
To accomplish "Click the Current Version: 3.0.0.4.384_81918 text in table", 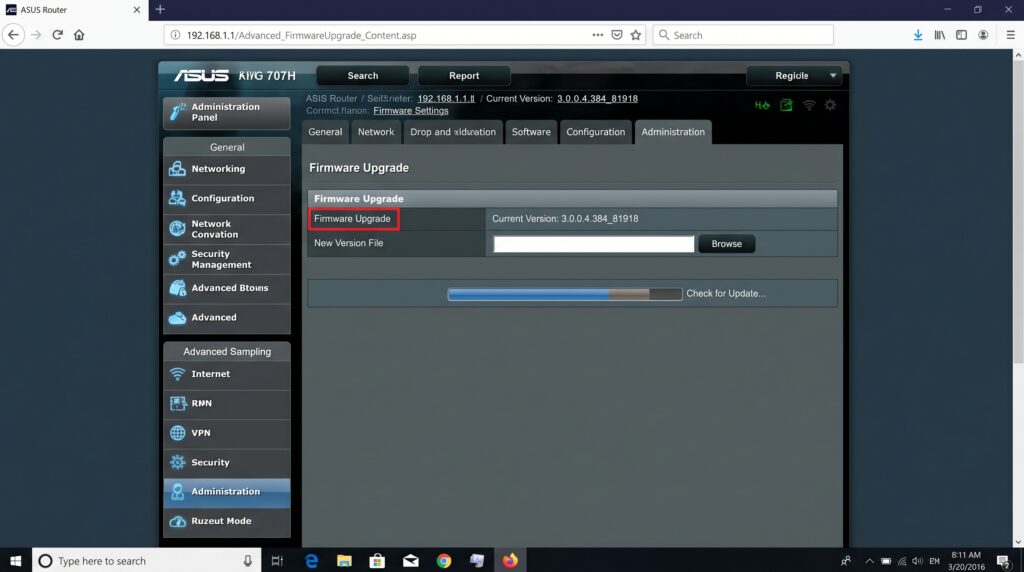I will click(565, 219).
